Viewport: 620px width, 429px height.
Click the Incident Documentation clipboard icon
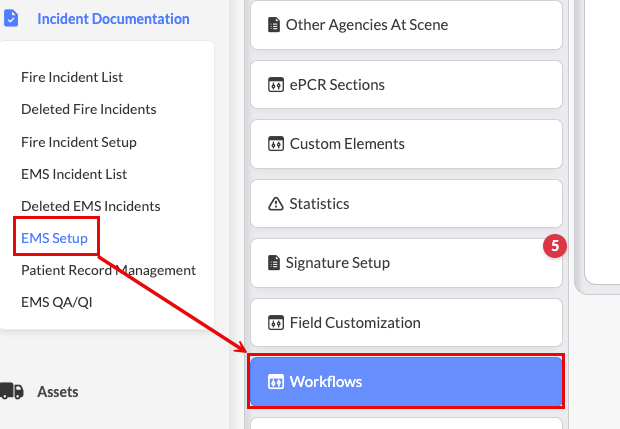[x=11, y=18]
